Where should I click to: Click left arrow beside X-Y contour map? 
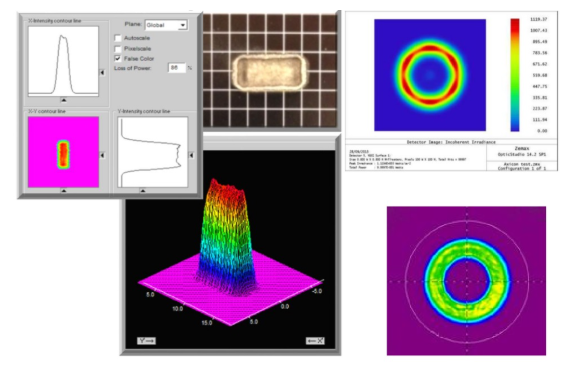click(x=102, y=155)
